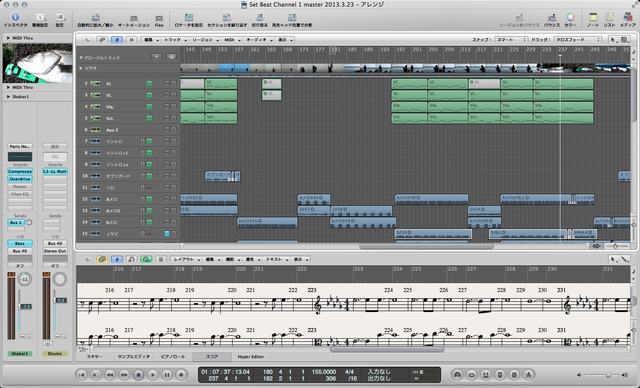640x388 pixels.
Task: Open the Lists (リスト) panel icon
Action: click(x=609, y=17)
